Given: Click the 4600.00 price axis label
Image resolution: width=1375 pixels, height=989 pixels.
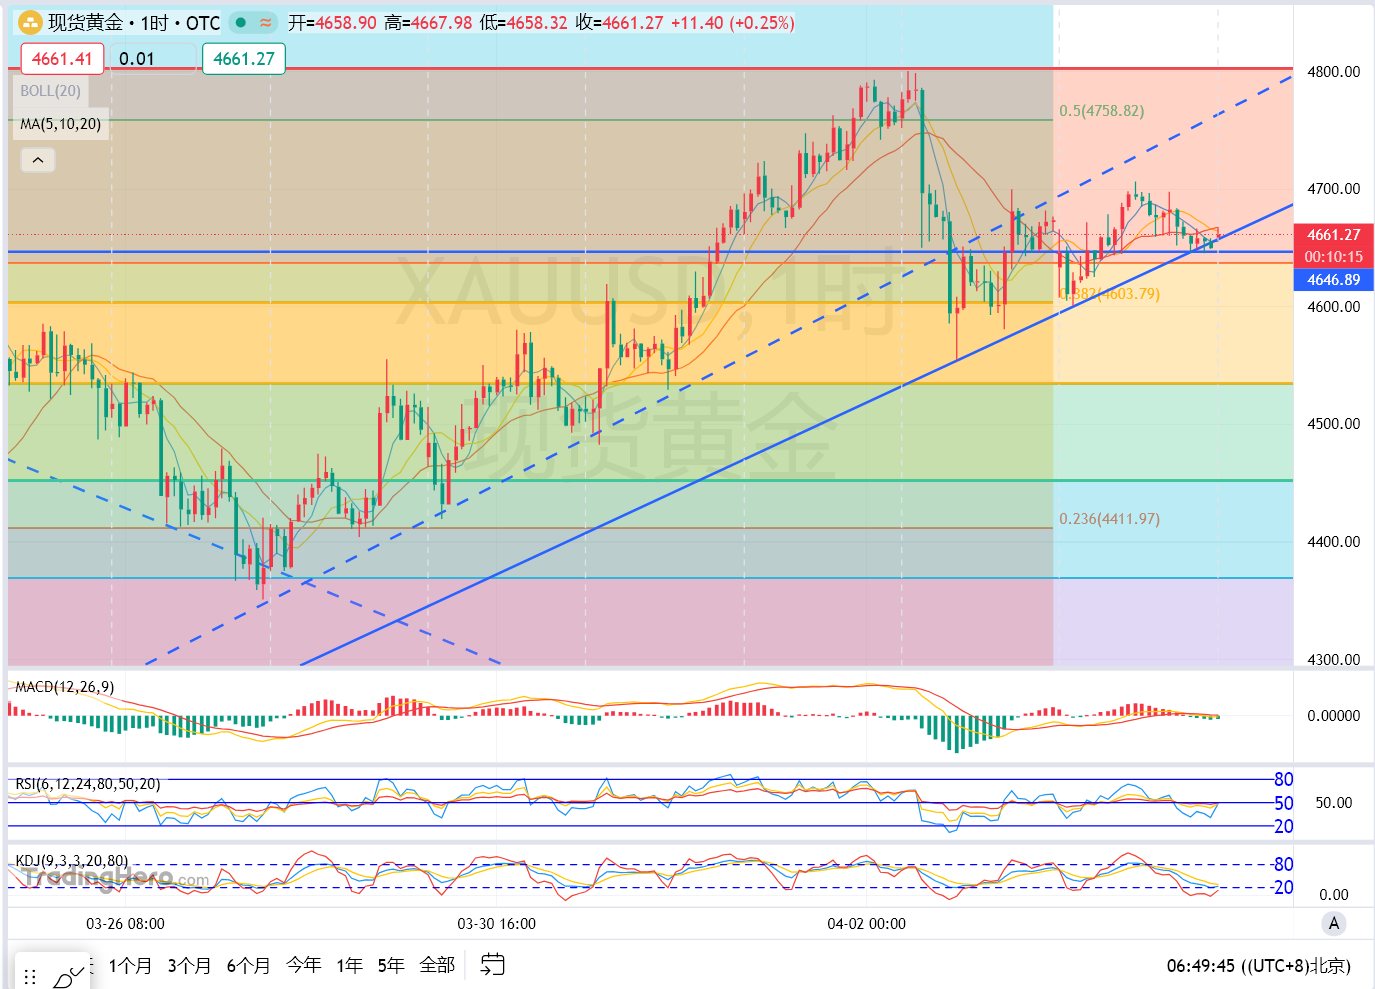Looking at the screenshot, I should pyautogui.click(x=1334, y=307).
